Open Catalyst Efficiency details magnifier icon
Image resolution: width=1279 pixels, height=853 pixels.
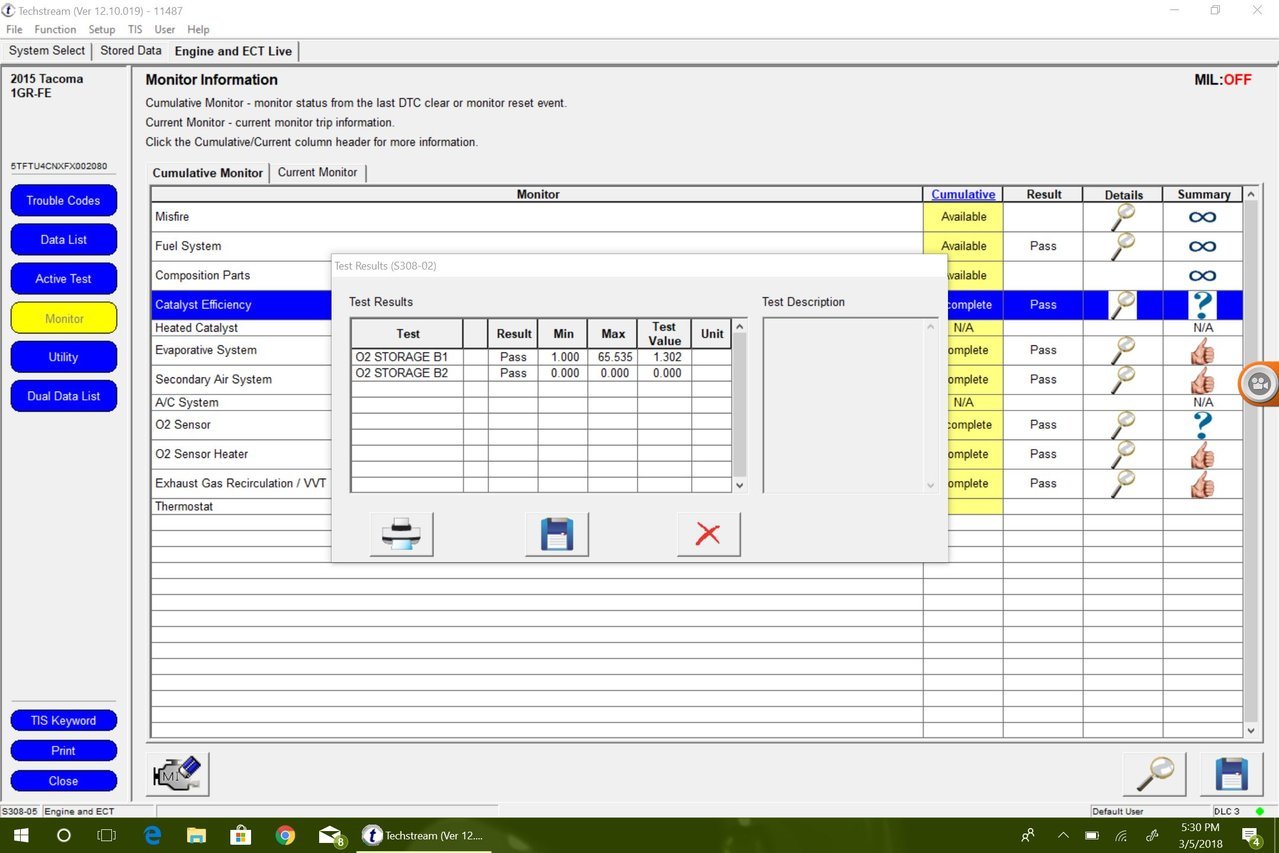pyautogui.click(x=1123, y=305)
